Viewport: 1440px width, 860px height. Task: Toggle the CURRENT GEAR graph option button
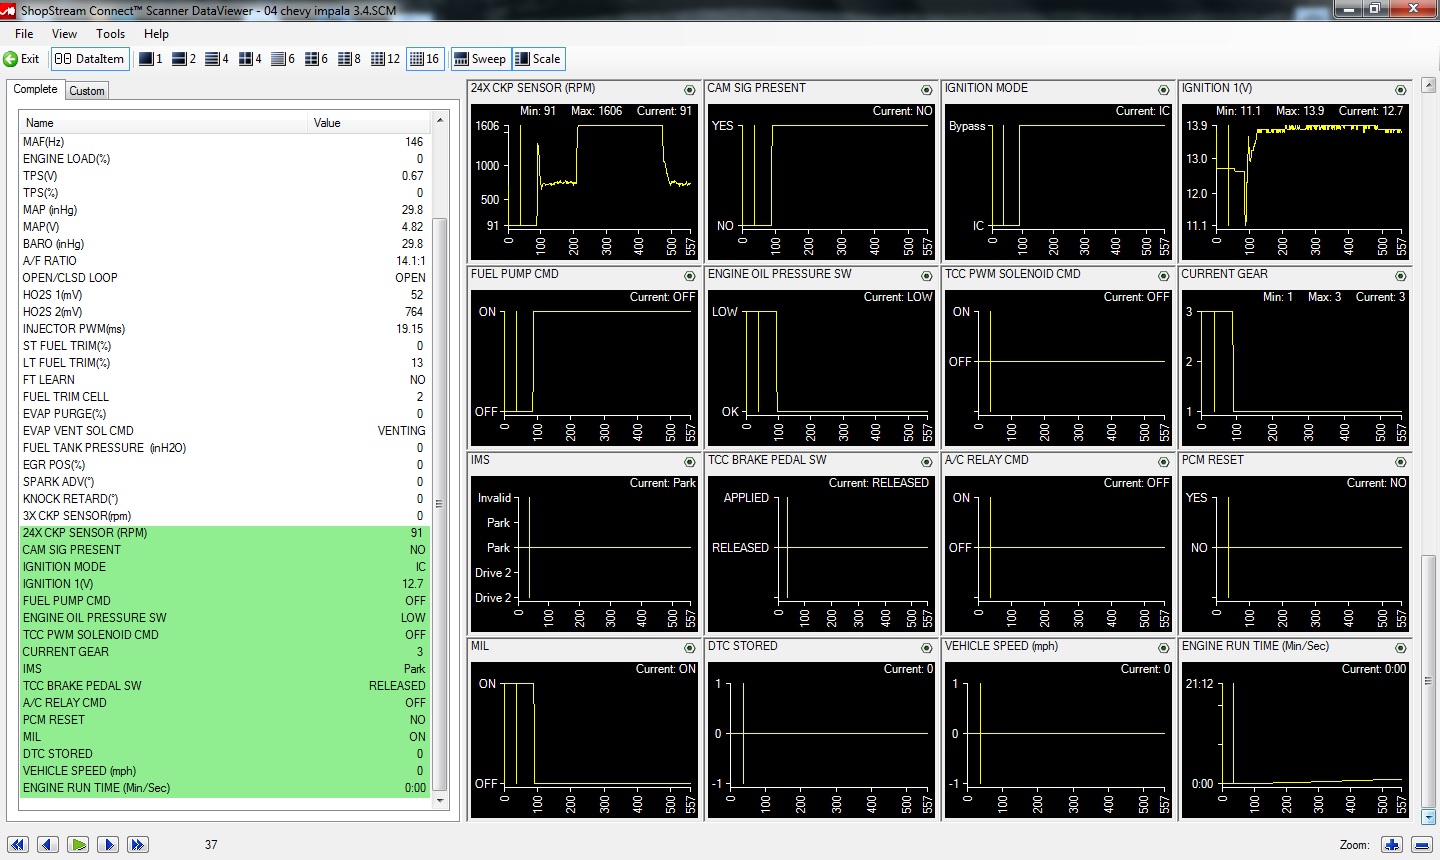1401,276
